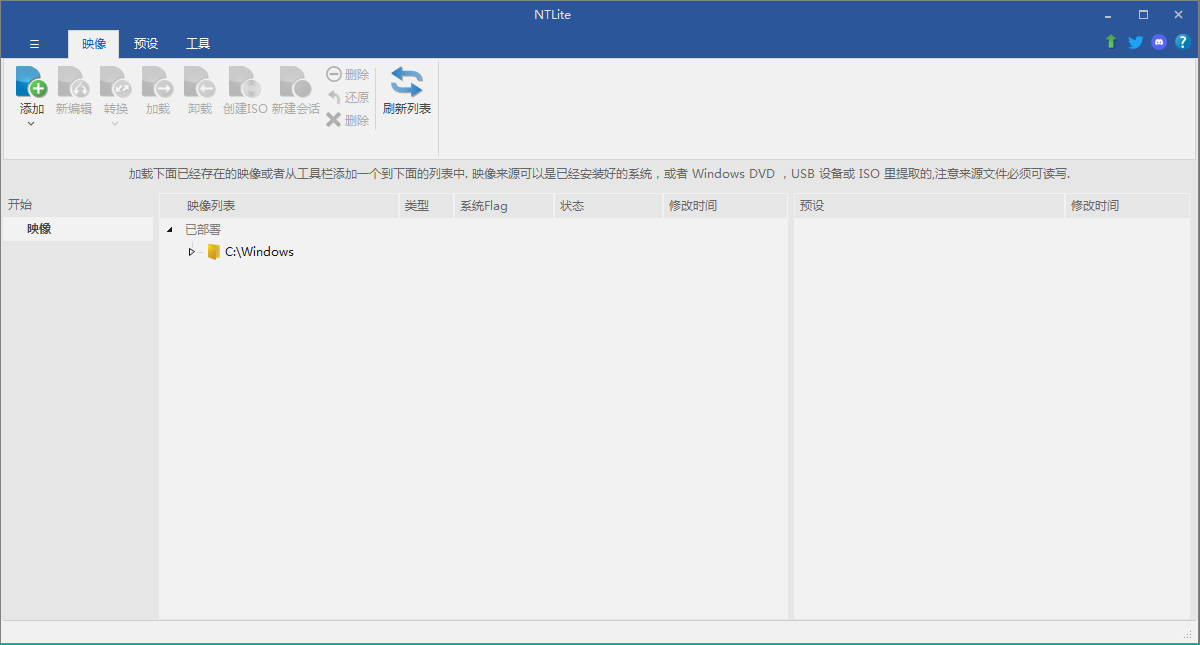The image size is (1200, 645).
Task: Click the blue question mark help icon
Action: tap(1182, 42)
